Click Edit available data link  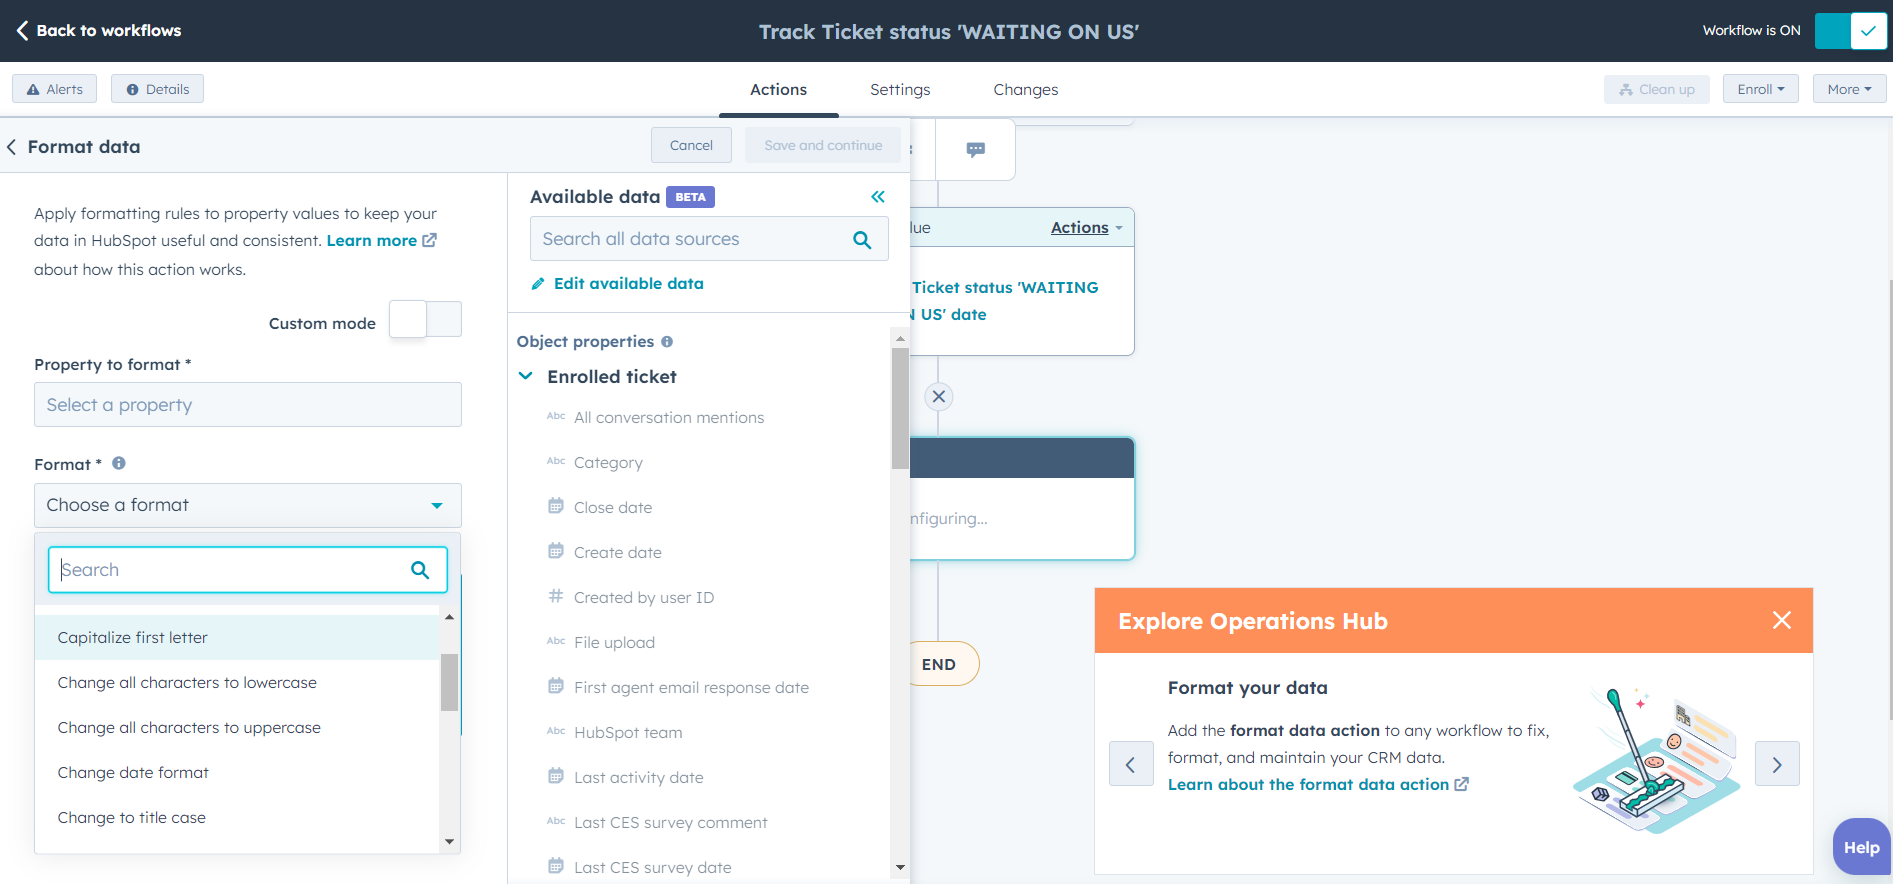(617, 283)
